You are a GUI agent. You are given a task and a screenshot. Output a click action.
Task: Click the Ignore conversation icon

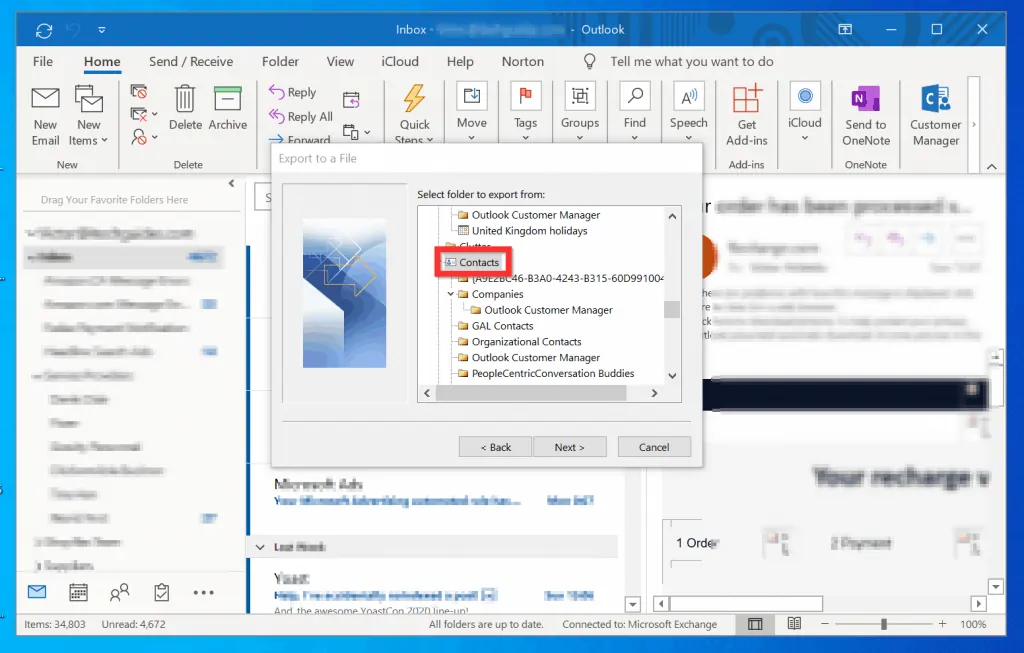click(138, 92)
